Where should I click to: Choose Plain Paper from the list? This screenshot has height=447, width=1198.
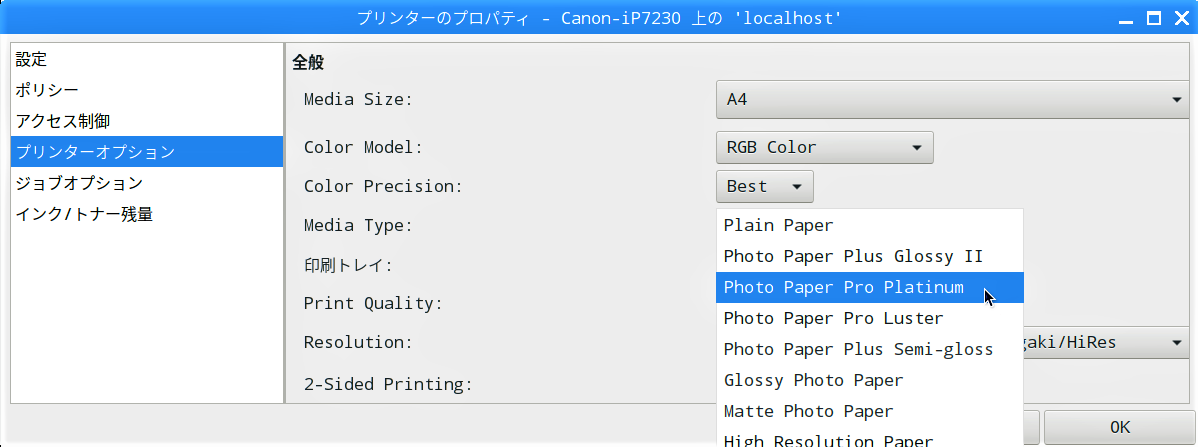point(869,225)
